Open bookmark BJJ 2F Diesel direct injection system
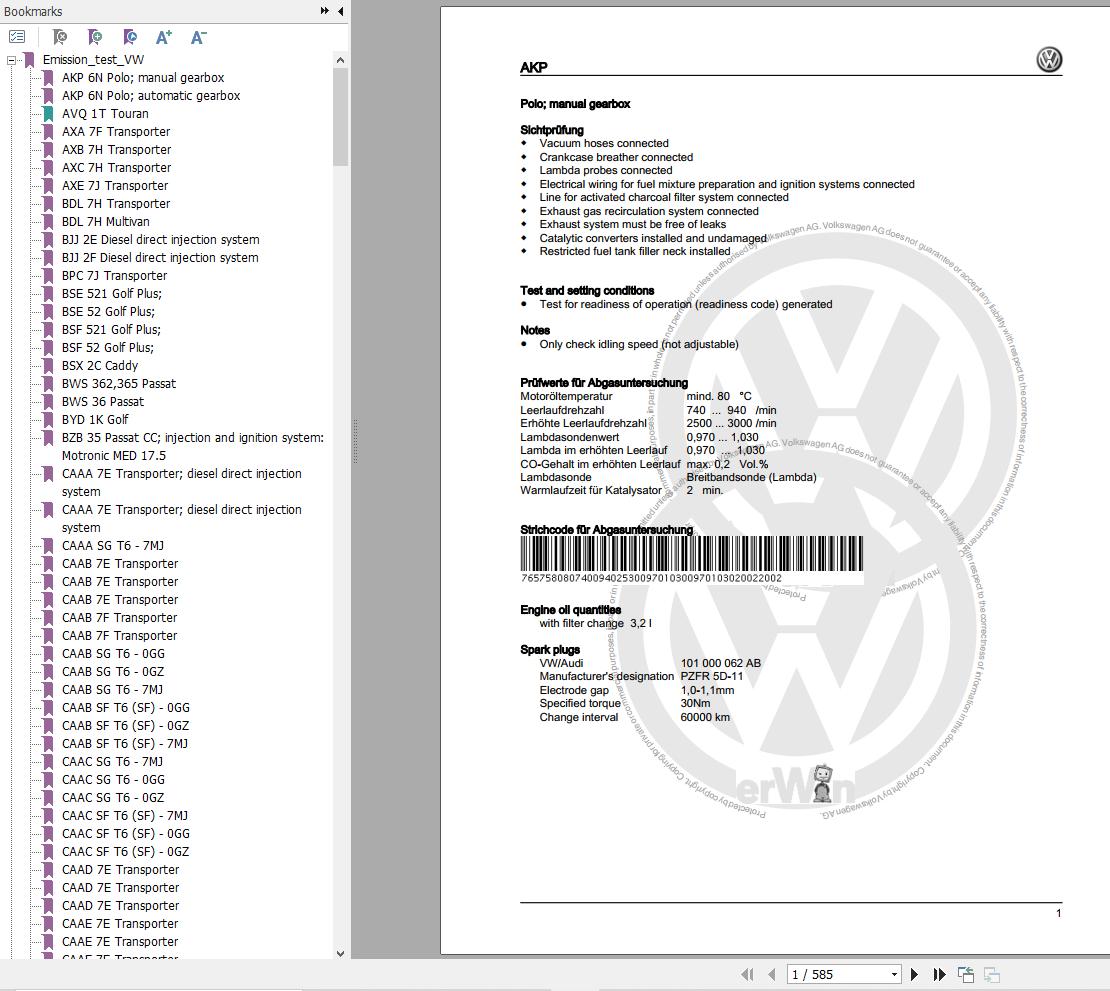 [160, 258]
